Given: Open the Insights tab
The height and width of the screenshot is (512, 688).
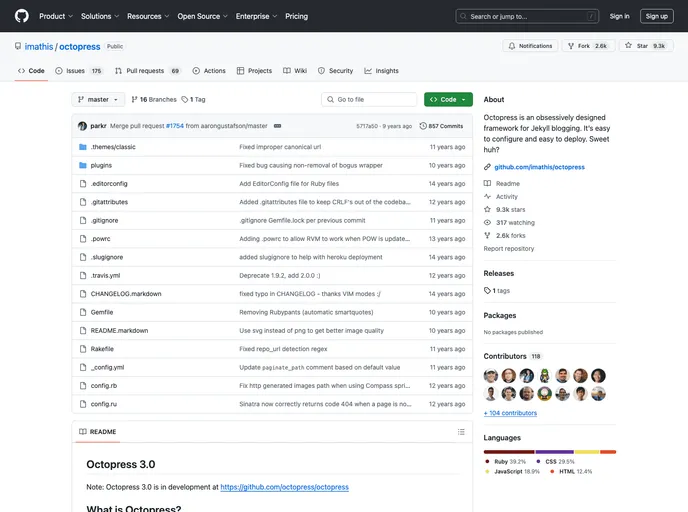Looking at the screenshot, I should tap(381, 71).
